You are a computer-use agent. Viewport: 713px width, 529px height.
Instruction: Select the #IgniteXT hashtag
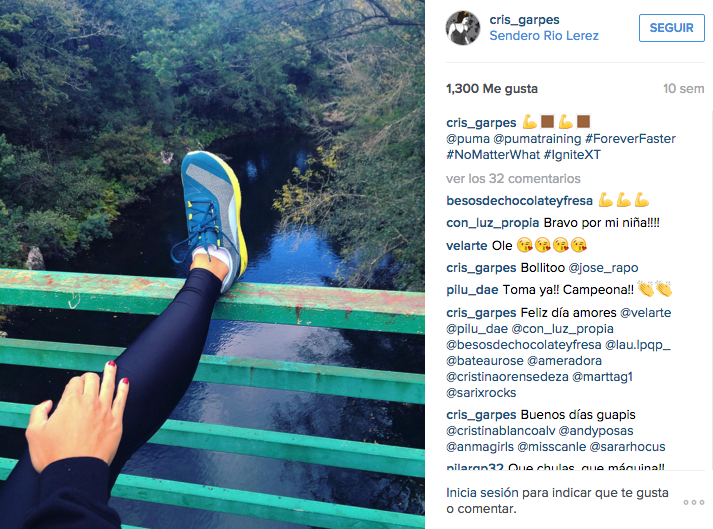(x=572, y=155)
